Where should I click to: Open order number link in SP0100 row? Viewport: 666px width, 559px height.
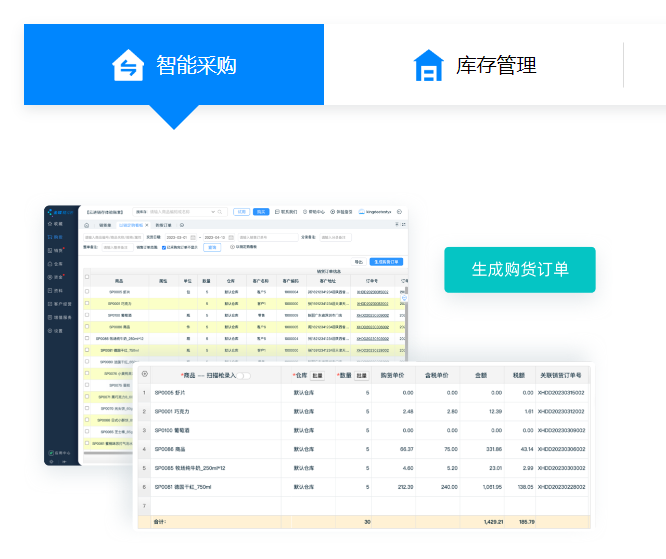[373, 315]
